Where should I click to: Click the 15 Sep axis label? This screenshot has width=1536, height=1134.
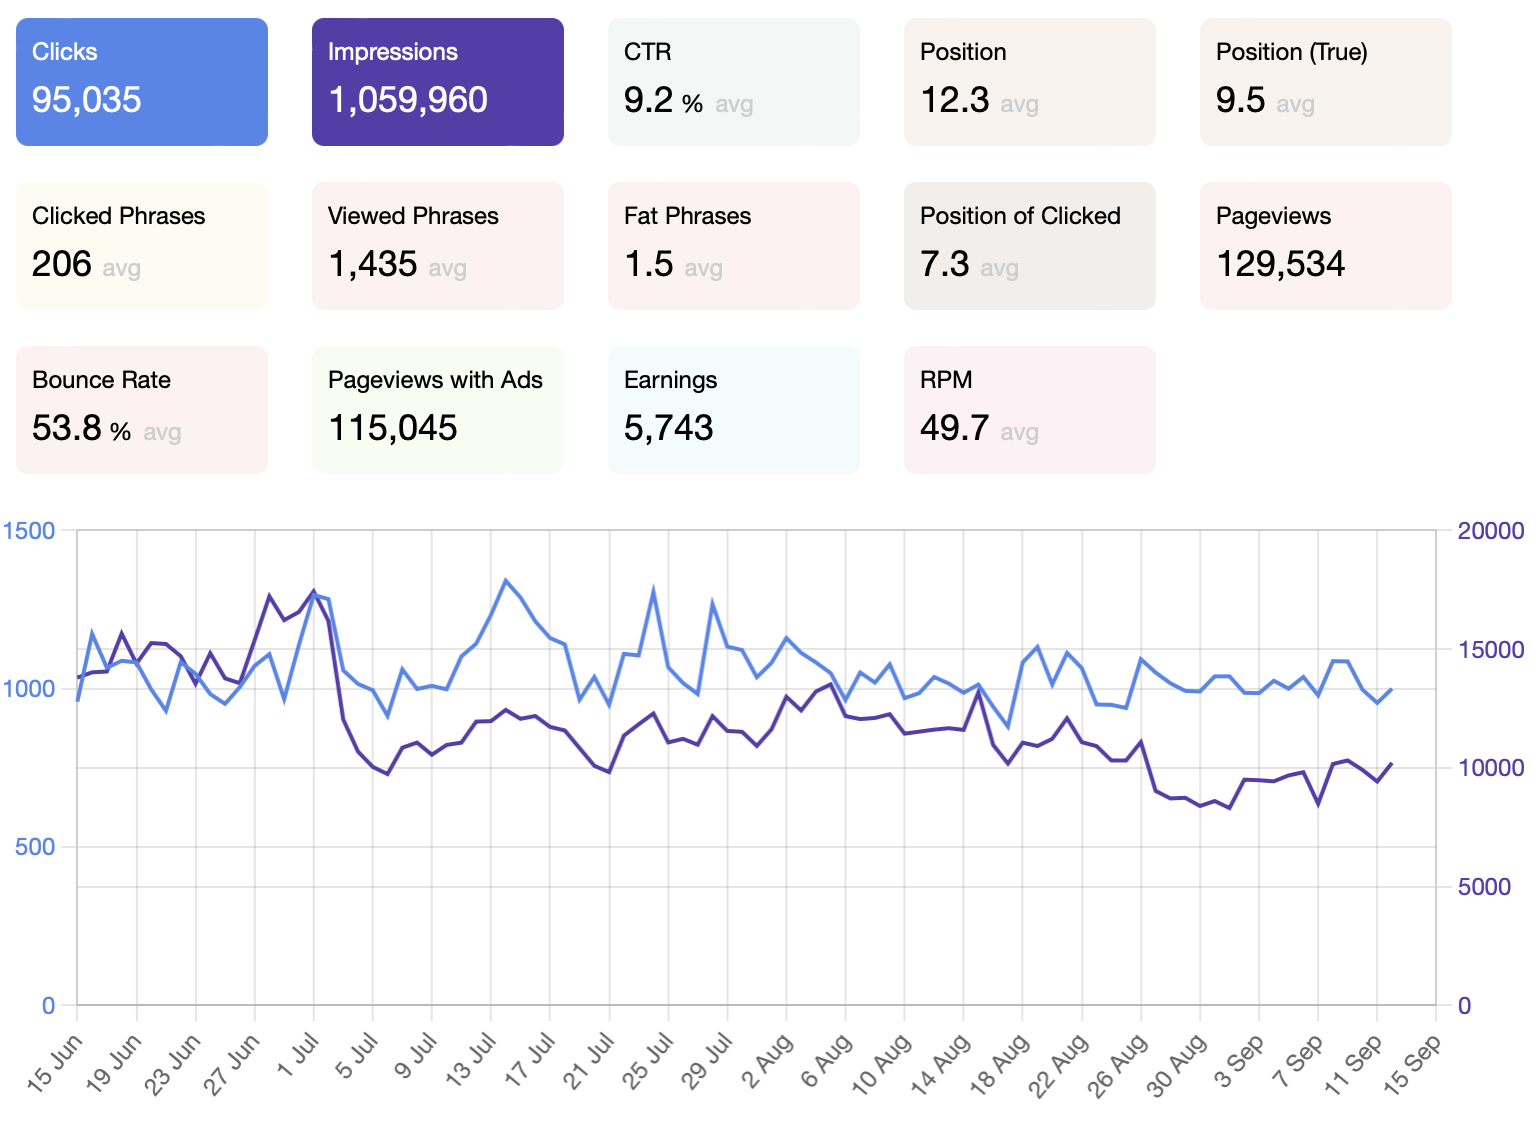[1412, 1064]
